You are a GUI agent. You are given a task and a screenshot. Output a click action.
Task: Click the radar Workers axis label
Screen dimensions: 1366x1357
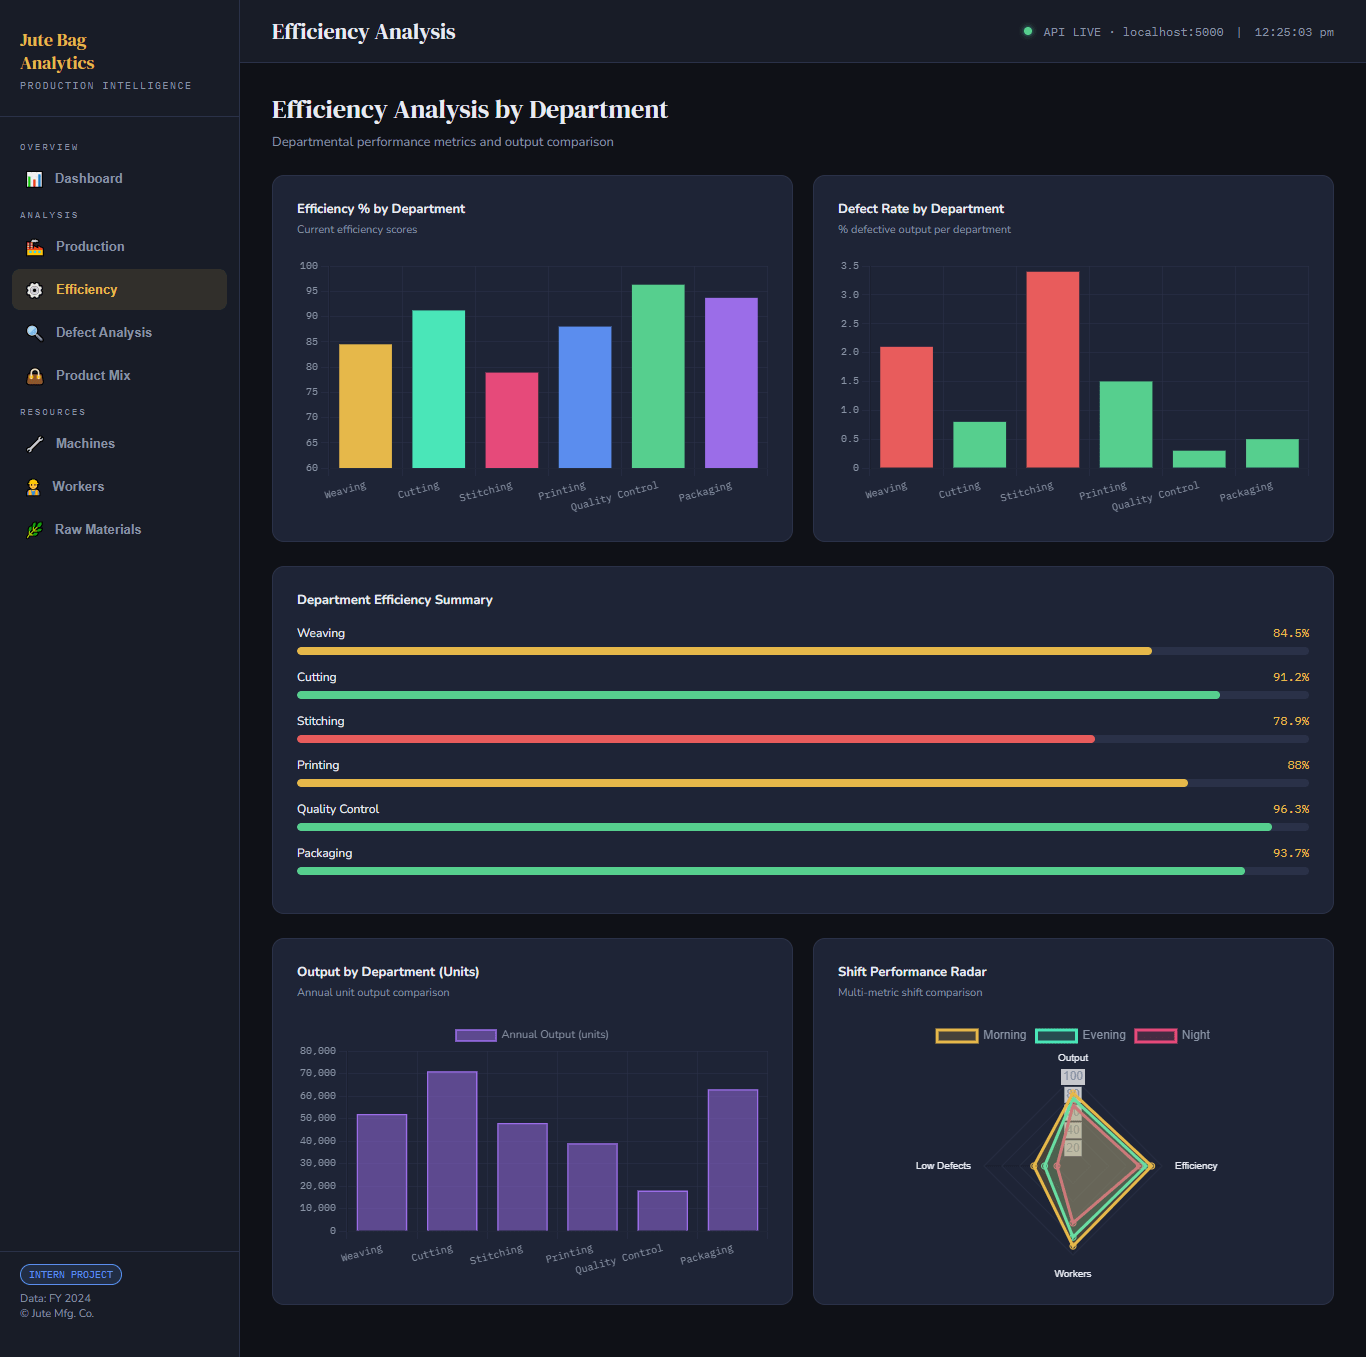tap(1073, 1274)
